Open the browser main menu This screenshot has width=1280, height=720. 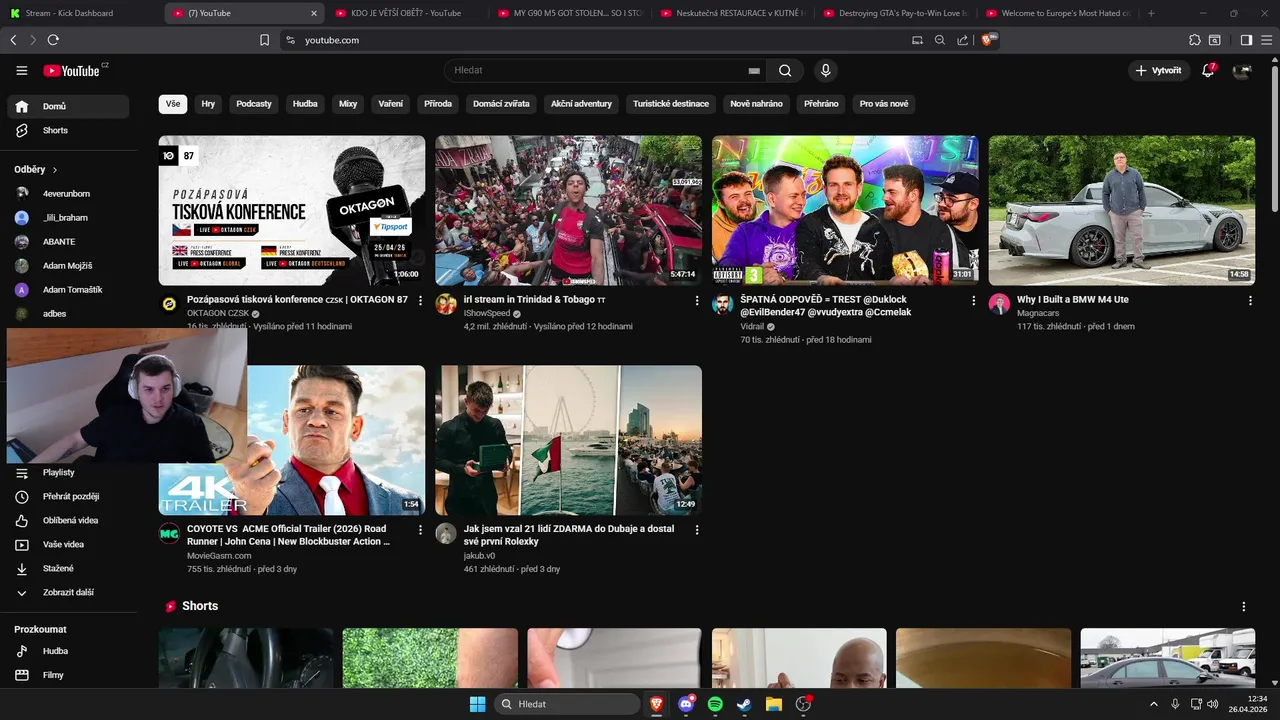point(1266,40)
